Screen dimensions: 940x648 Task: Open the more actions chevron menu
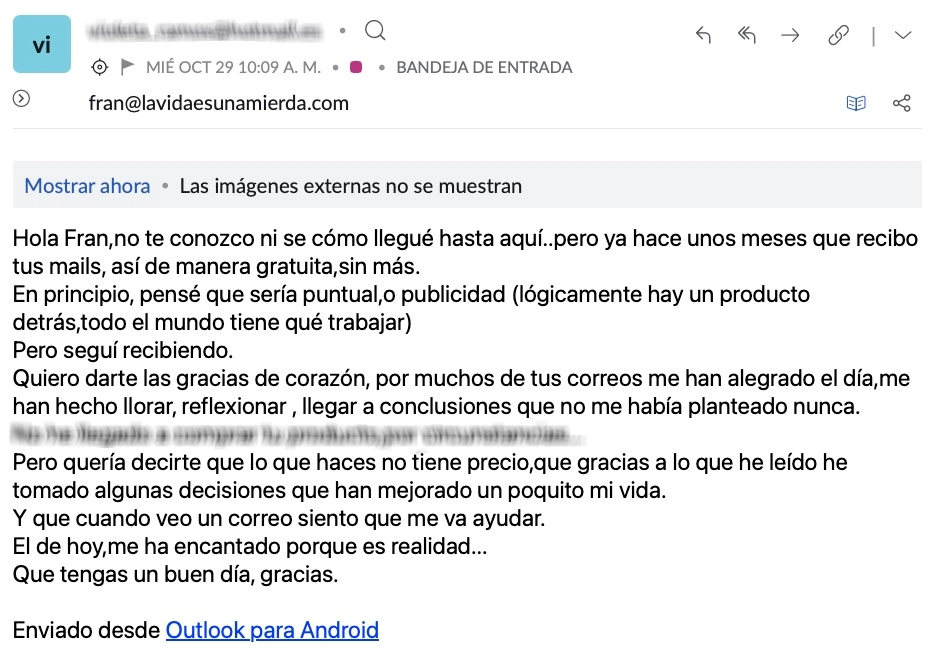pyautogui.click(x=903, y=35)
